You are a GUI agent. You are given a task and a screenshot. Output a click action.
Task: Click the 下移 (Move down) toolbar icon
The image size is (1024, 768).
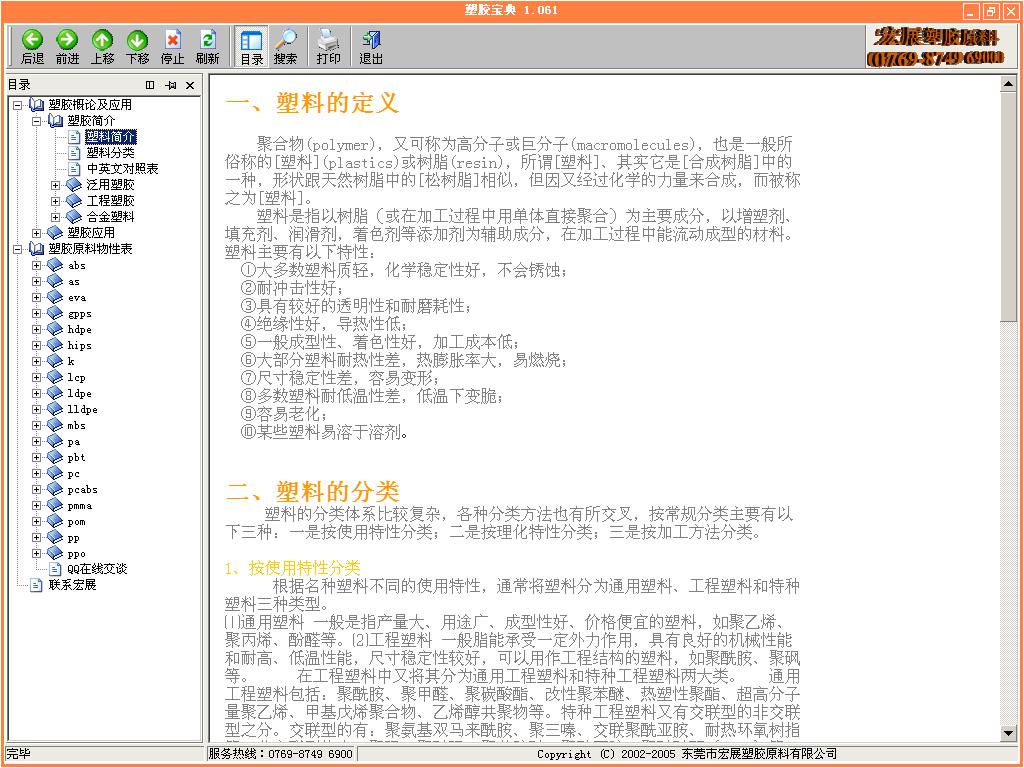[137, 47]
